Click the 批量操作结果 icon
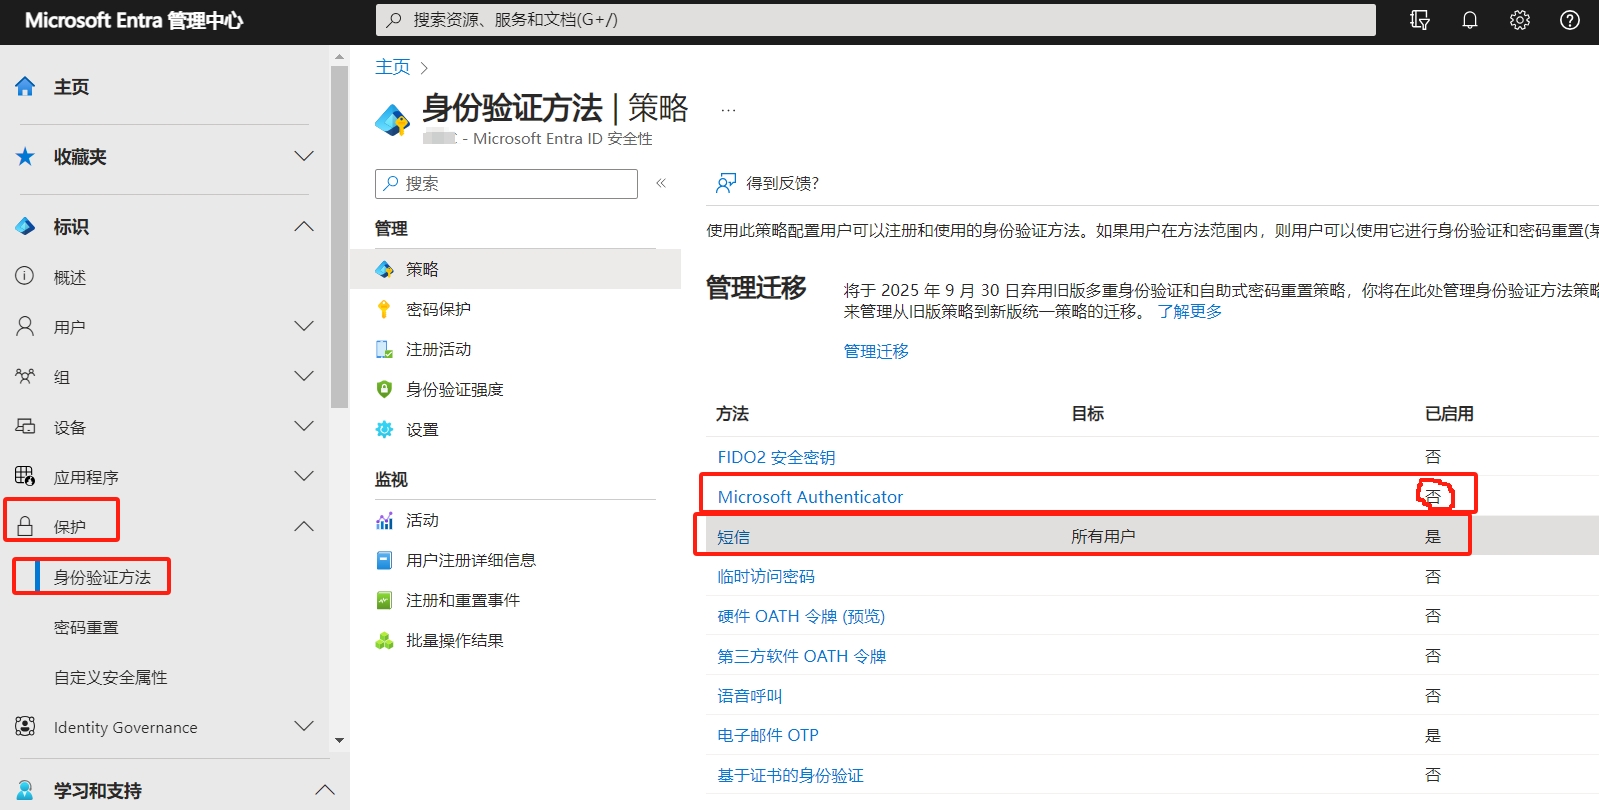The width and height of the screenshot is (1599, 810). (x=384, y=640)
